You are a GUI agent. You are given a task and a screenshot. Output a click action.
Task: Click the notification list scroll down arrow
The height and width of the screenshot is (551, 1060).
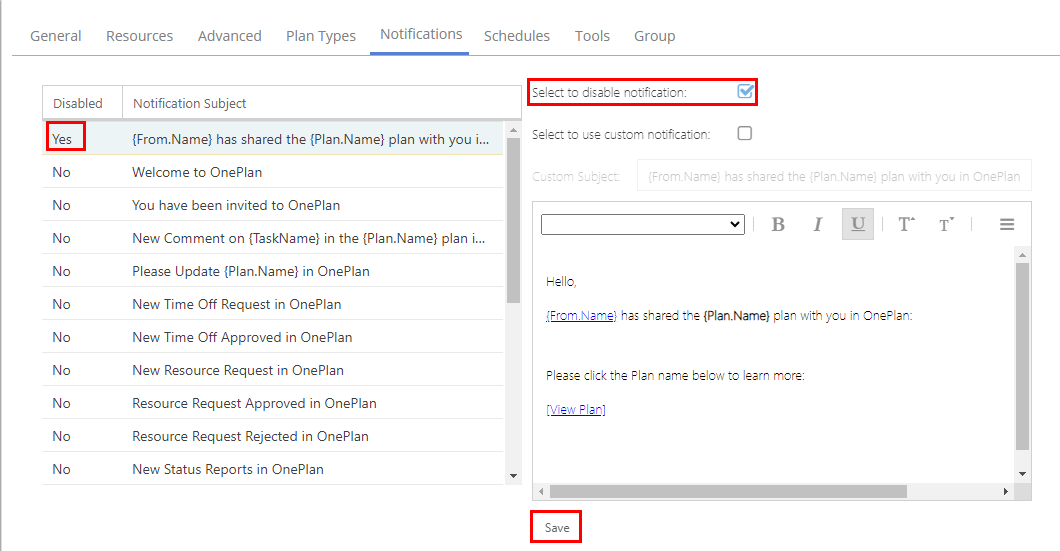point(513,476)
